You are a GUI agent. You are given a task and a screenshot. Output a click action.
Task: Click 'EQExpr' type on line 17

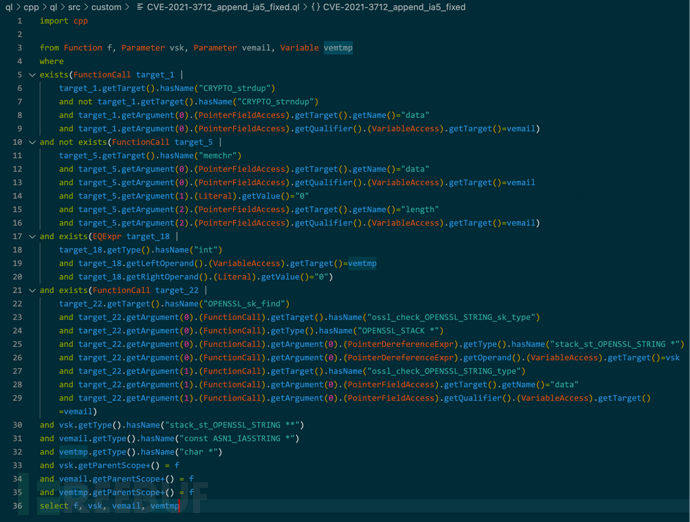click(107, 236)
